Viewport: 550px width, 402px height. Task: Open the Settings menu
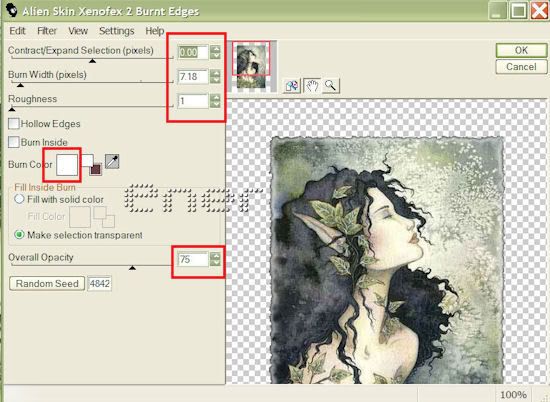[x=116, y=31]
